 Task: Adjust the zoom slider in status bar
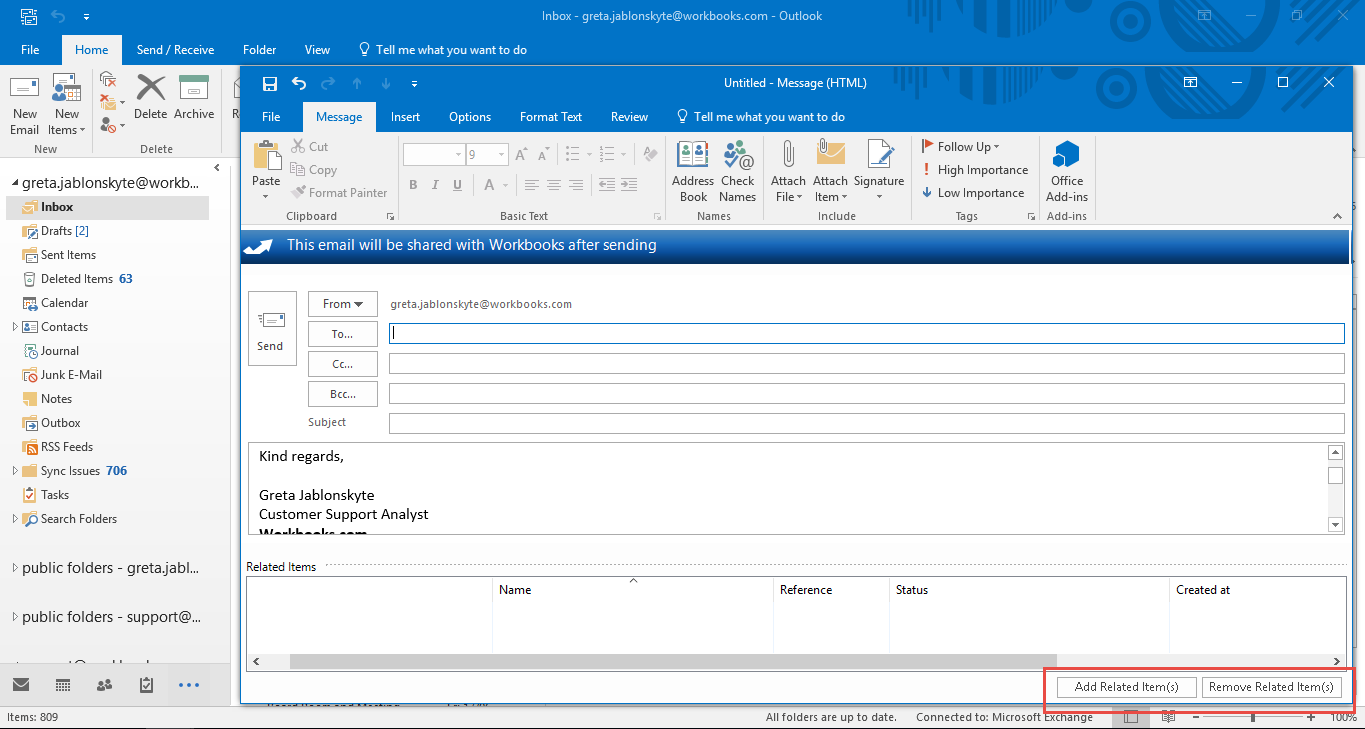1253,717
